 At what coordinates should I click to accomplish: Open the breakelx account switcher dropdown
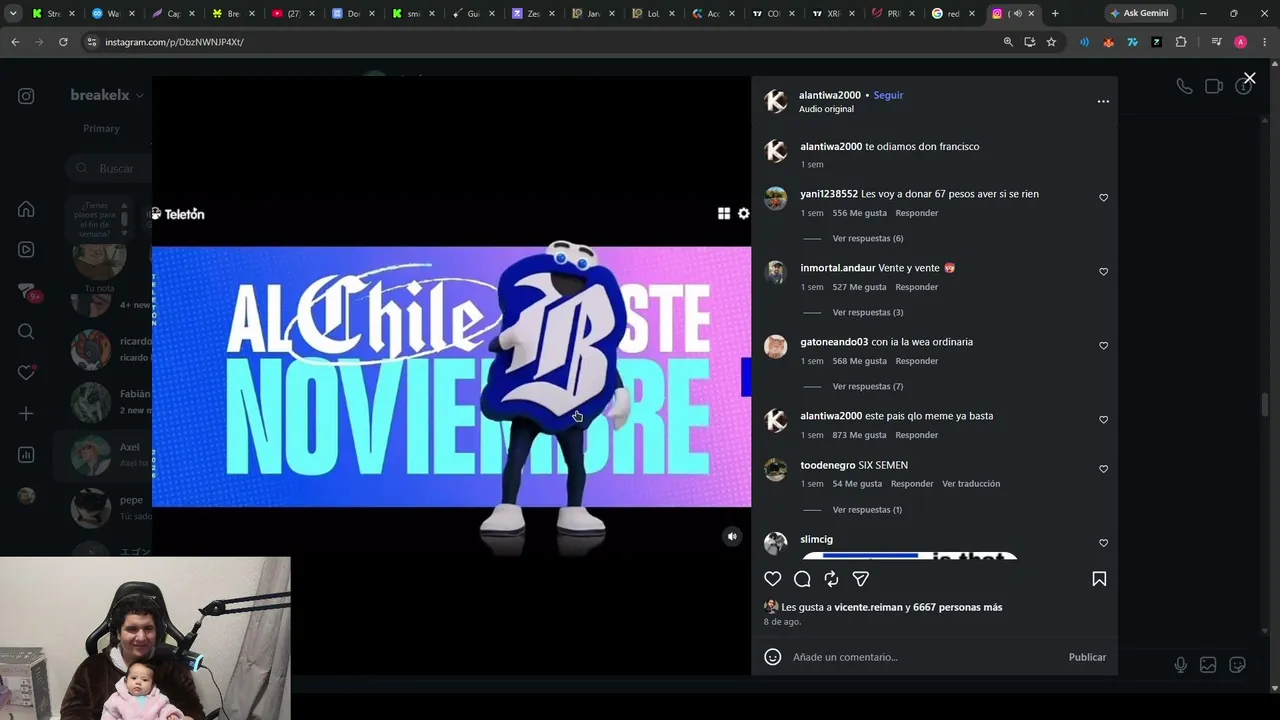click(107, 95)
